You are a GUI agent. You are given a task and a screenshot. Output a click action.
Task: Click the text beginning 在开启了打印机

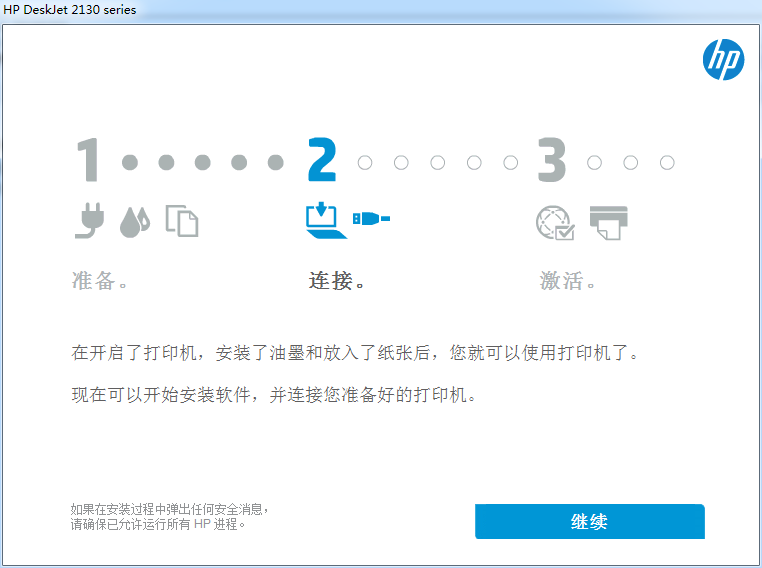click(355, 353)
